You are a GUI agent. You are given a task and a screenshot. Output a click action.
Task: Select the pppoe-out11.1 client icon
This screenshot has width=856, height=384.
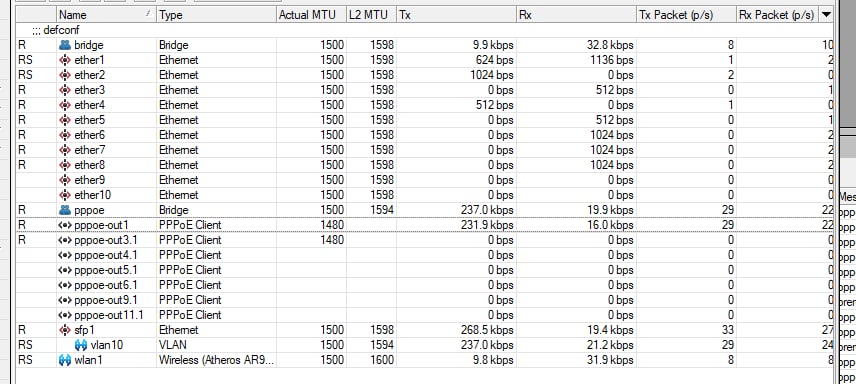point(64,315)
